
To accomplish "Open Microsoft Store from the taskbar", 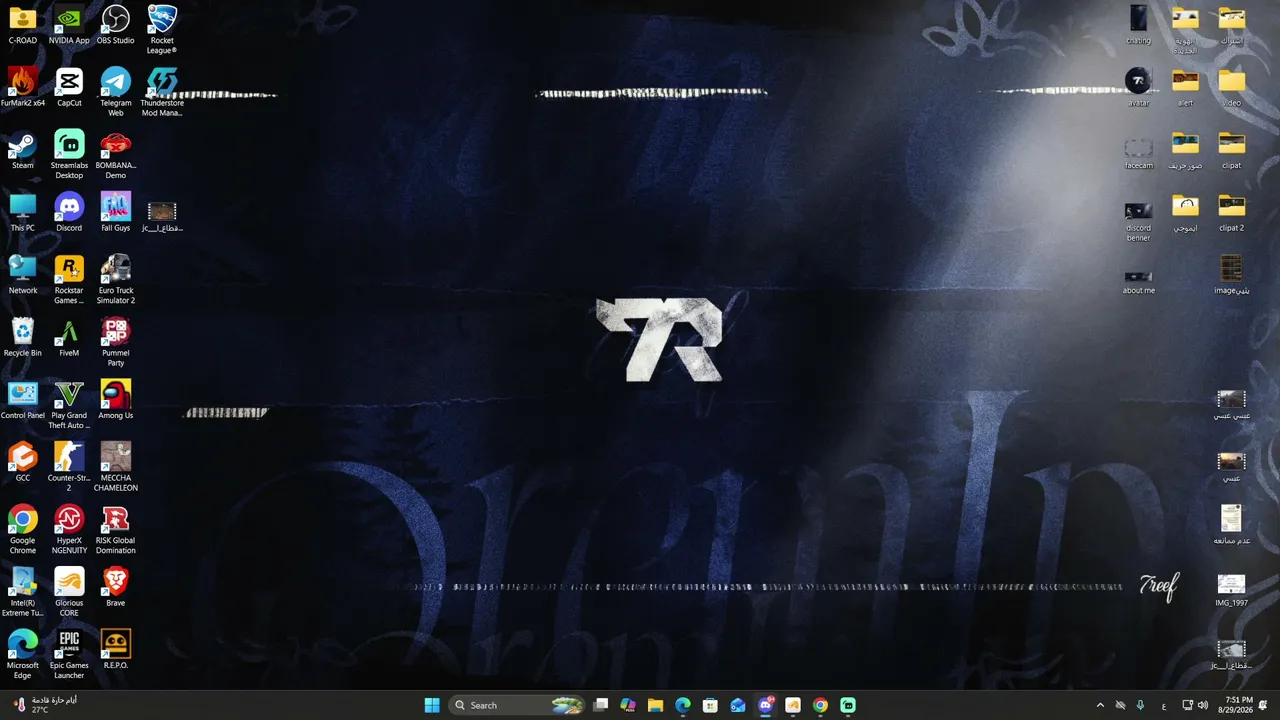I will [x=710, y=705].
